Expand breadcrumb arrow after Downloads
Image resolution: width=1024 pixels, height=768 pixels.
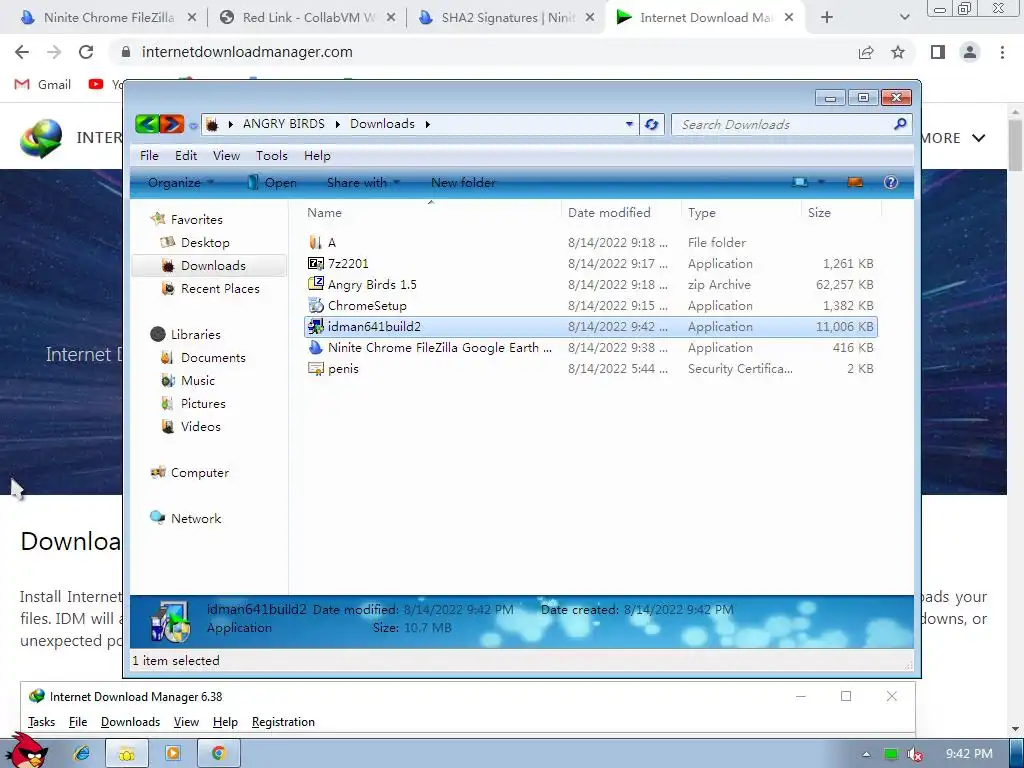coord(428,124)
